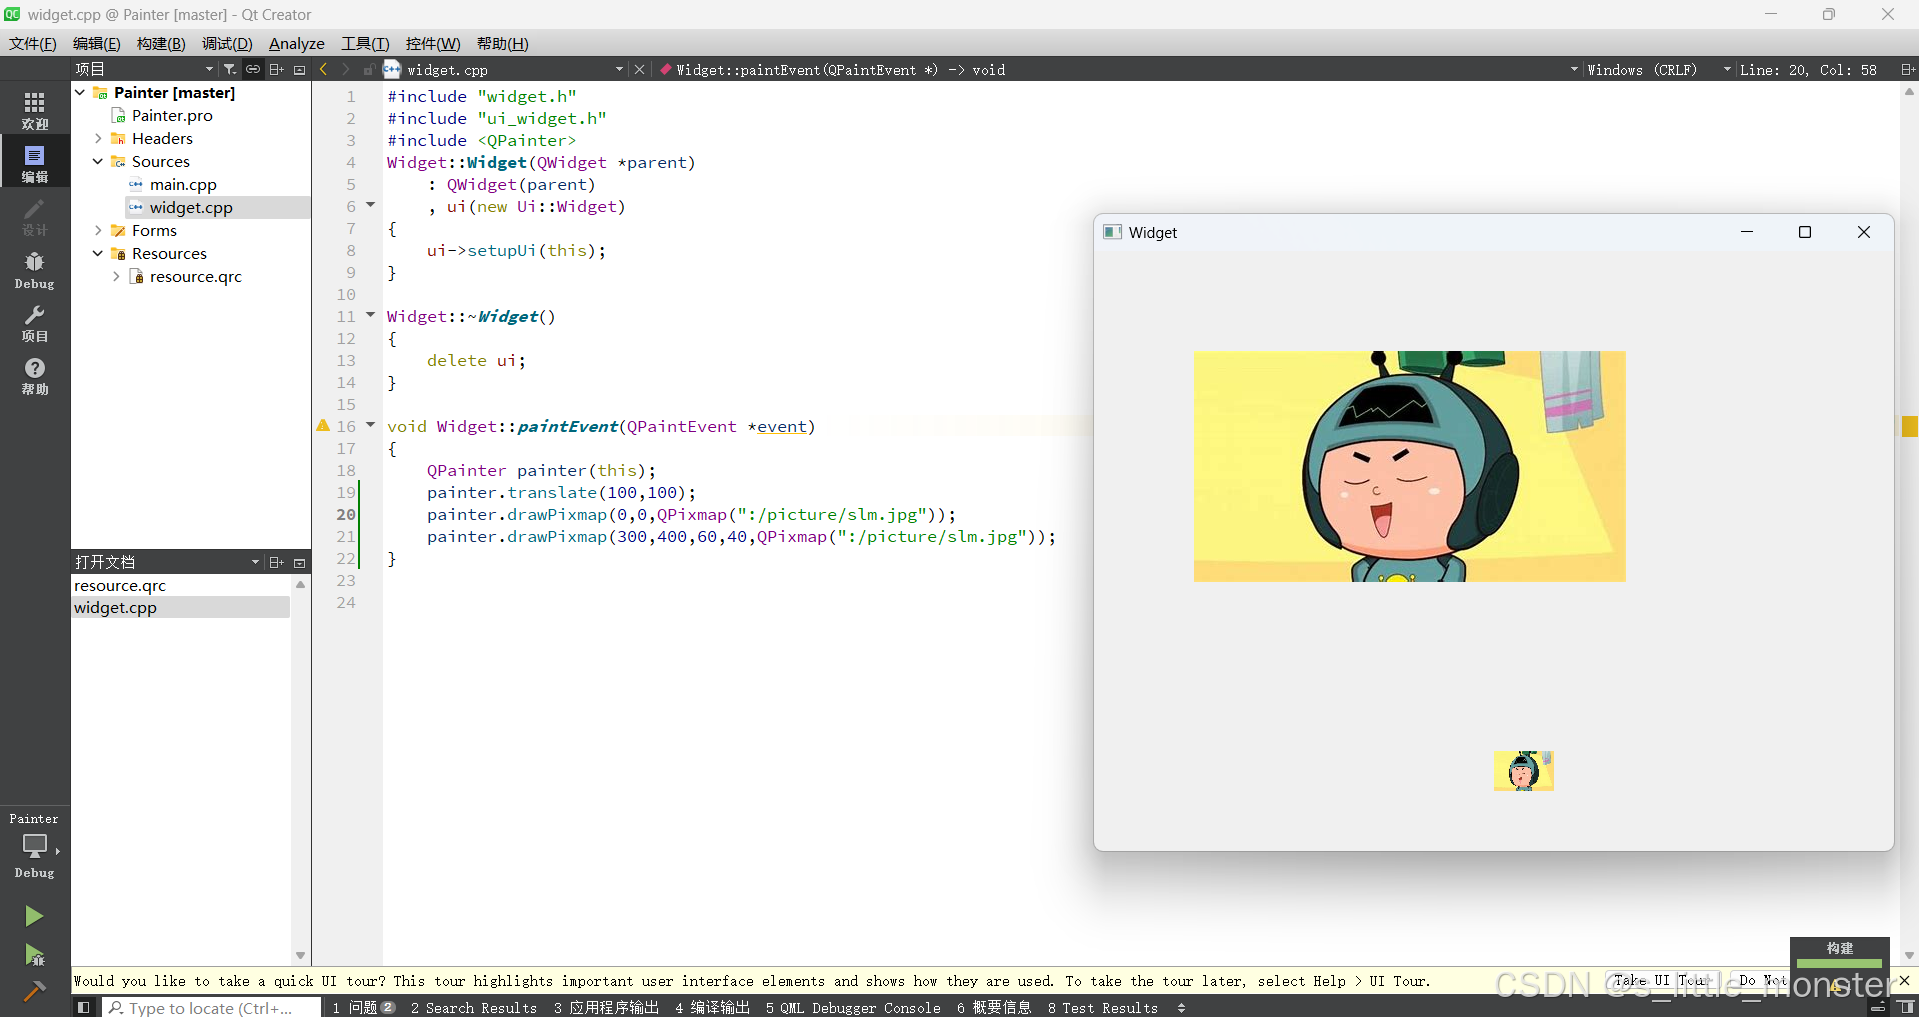The image size is (1919, 1017).
Task: Open the 控件(W) menu
Action: (433, 43)
